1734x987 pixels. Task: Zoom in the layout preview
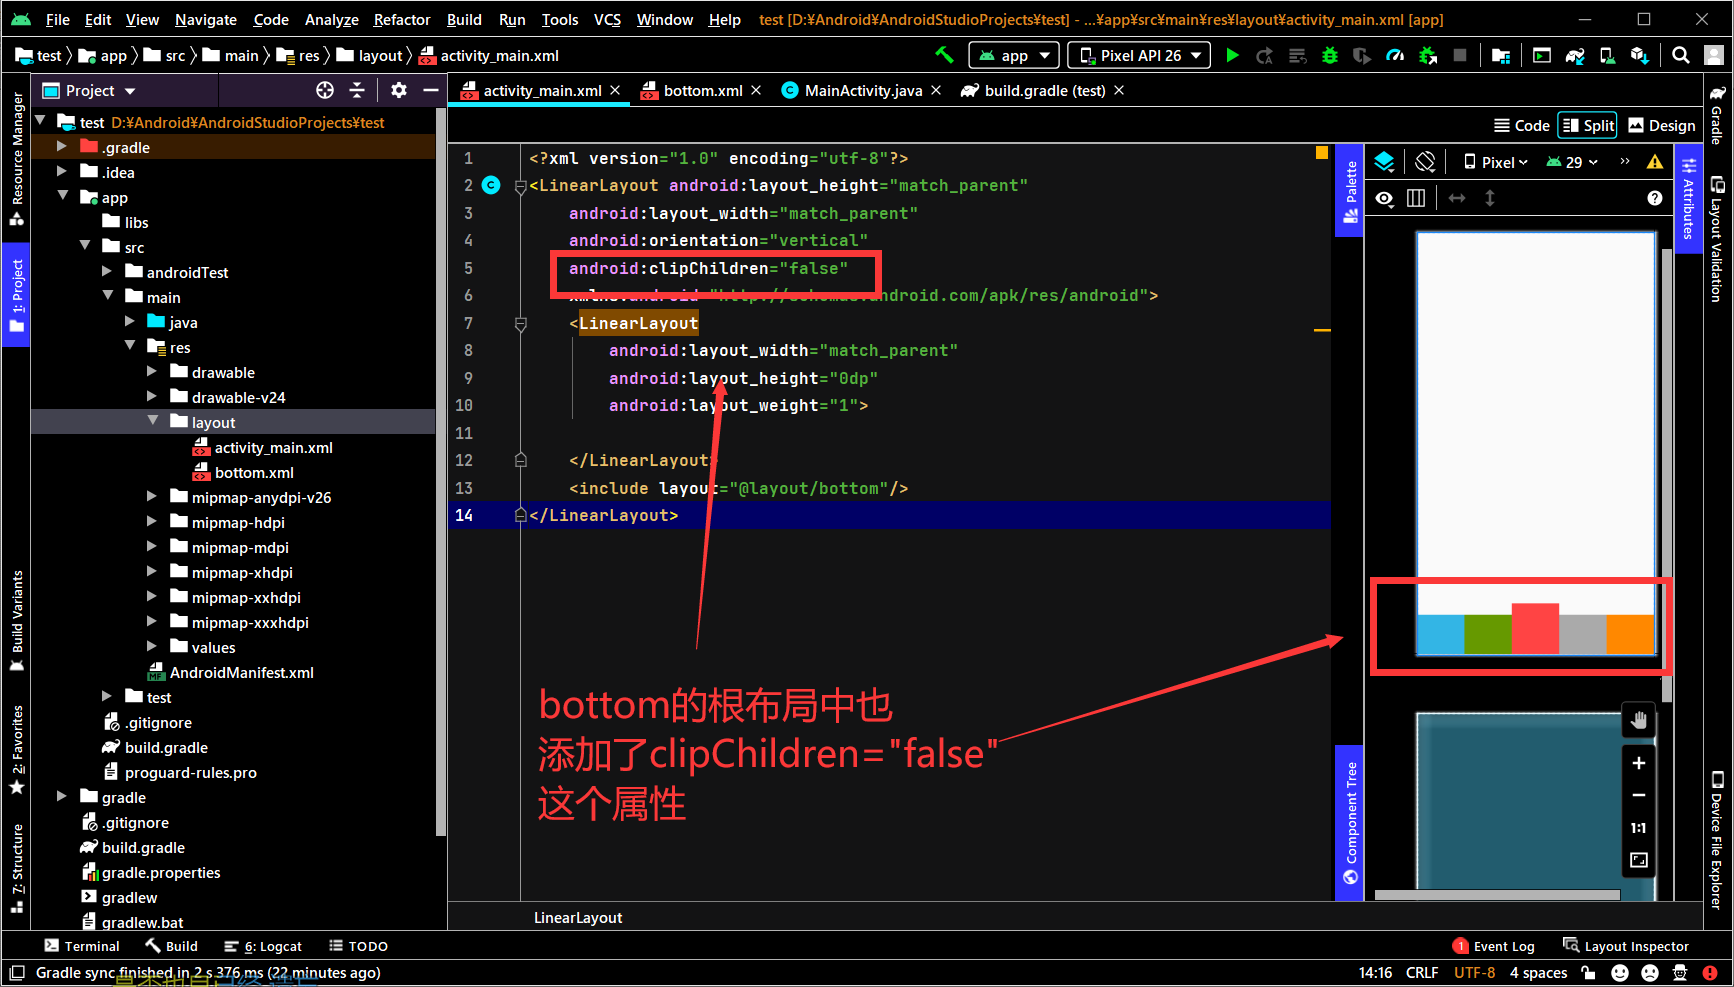tap(1638, 763)
